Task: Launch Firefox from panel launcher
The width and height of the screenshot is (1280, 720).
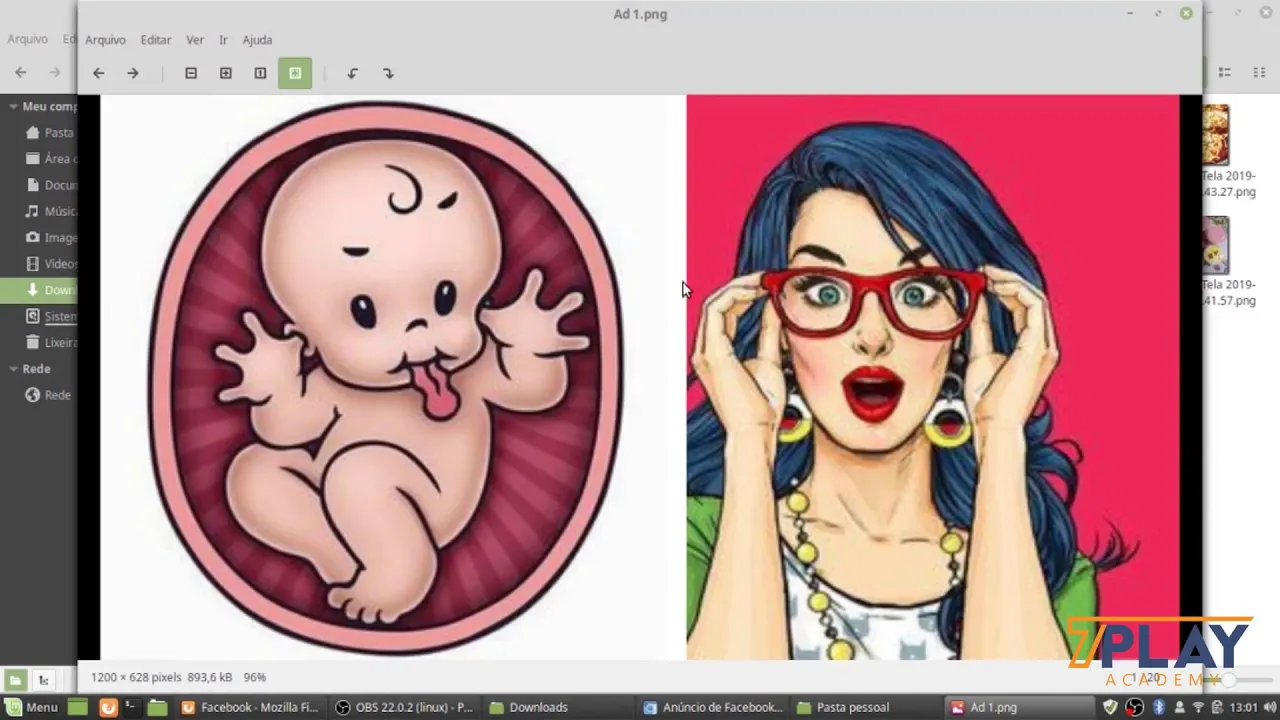Action: tap(108, 707)
